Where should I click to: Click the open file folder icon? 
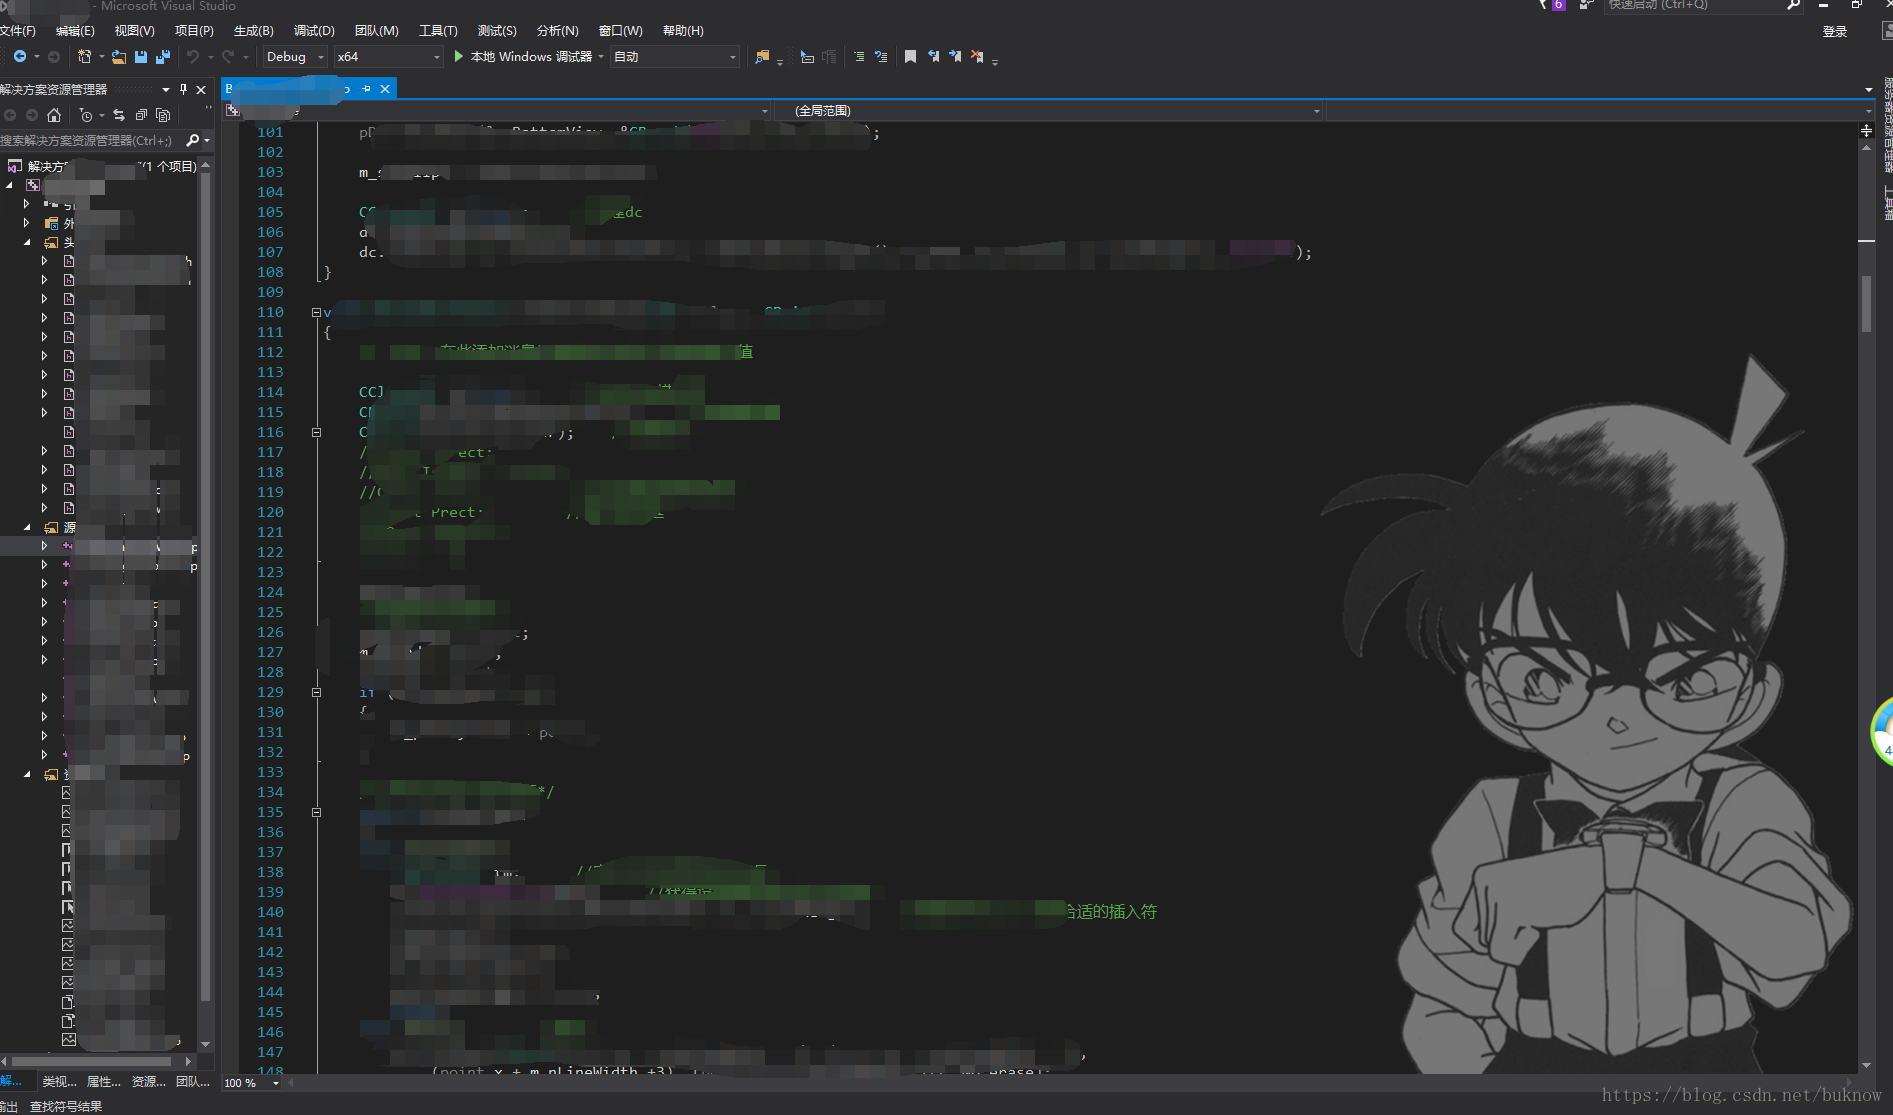[118, 56]
